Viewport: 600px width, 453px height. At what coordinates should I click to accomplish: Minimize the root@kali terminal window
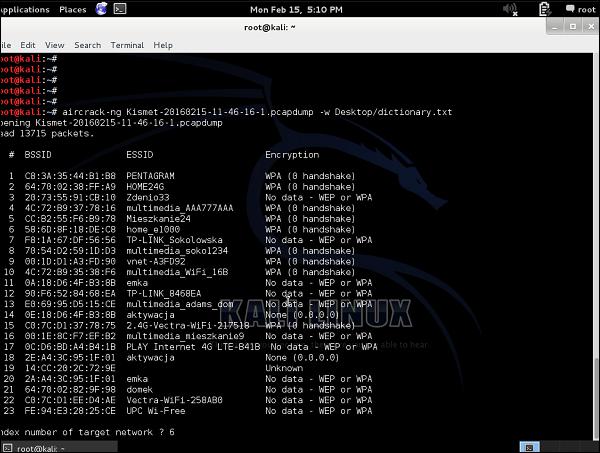point(556,28)
